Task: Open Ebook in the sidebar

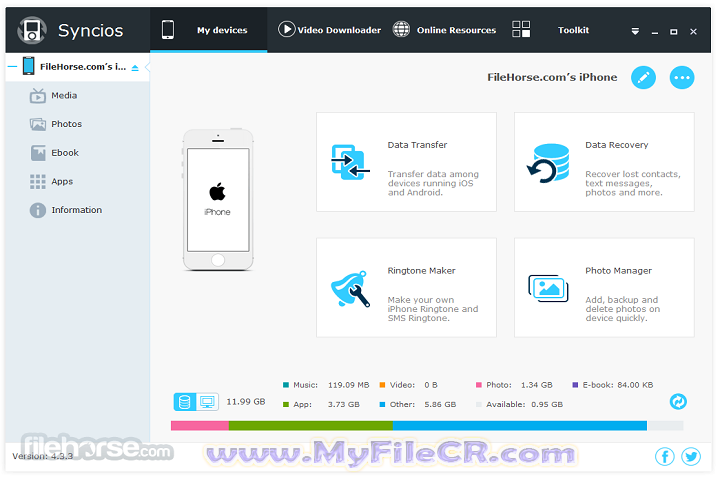Action: click(x=65, y=153)
